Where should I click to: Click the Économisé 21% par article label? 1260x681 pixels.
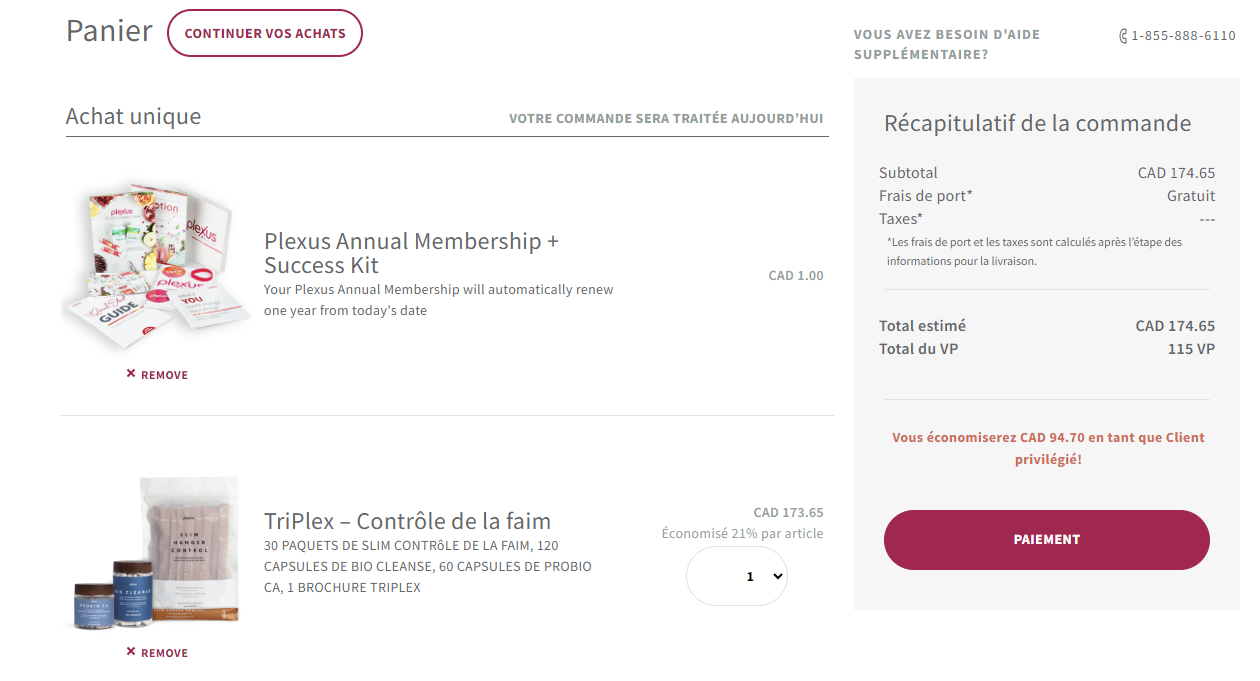tap(742, 533)
